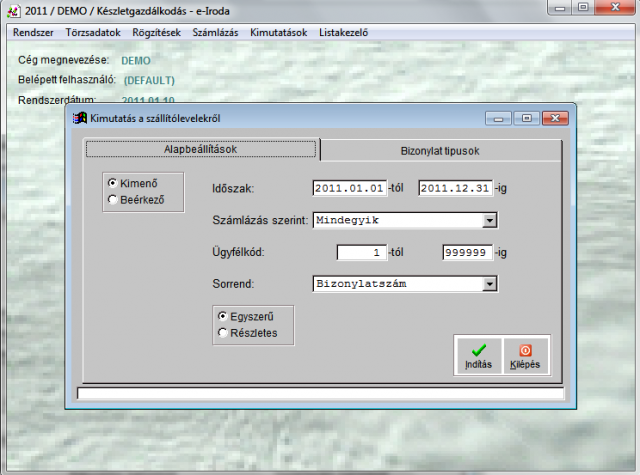Open the Listakezelő menu
Viewport: 640px width, 475px height.
(x=344, y=33)
